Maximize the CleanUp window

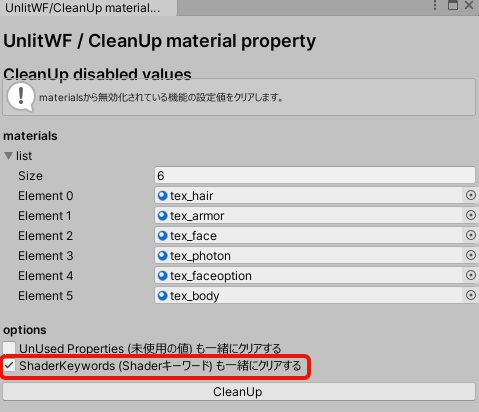coord(453,5)
